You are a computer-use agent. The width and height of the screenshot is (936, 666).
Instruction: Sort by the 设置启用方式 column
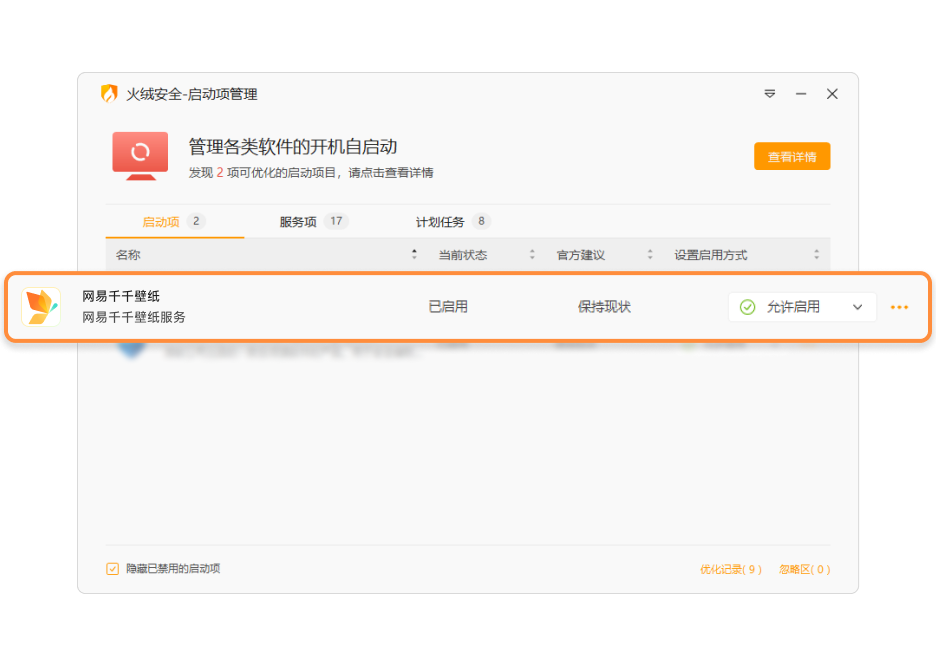click(x=746, y=255)
